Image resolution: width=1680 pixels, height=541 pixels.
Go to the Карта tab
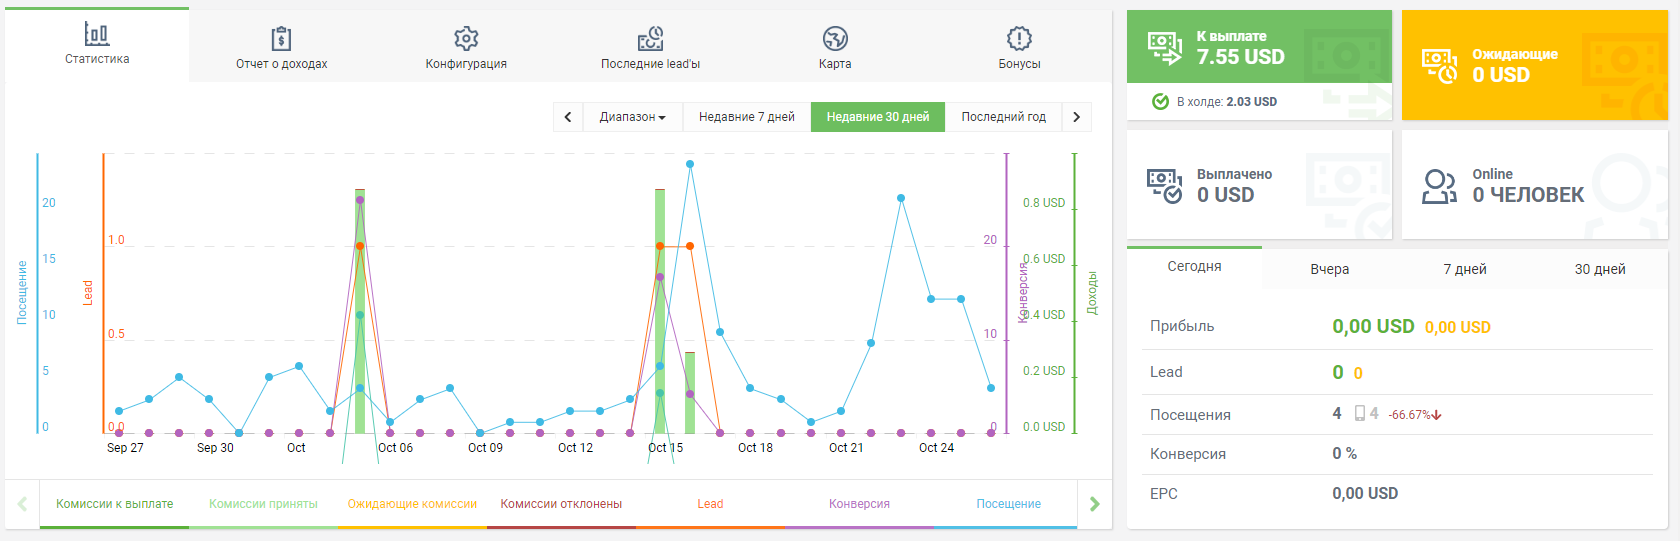pyautogui.click(x=835, y=46)
